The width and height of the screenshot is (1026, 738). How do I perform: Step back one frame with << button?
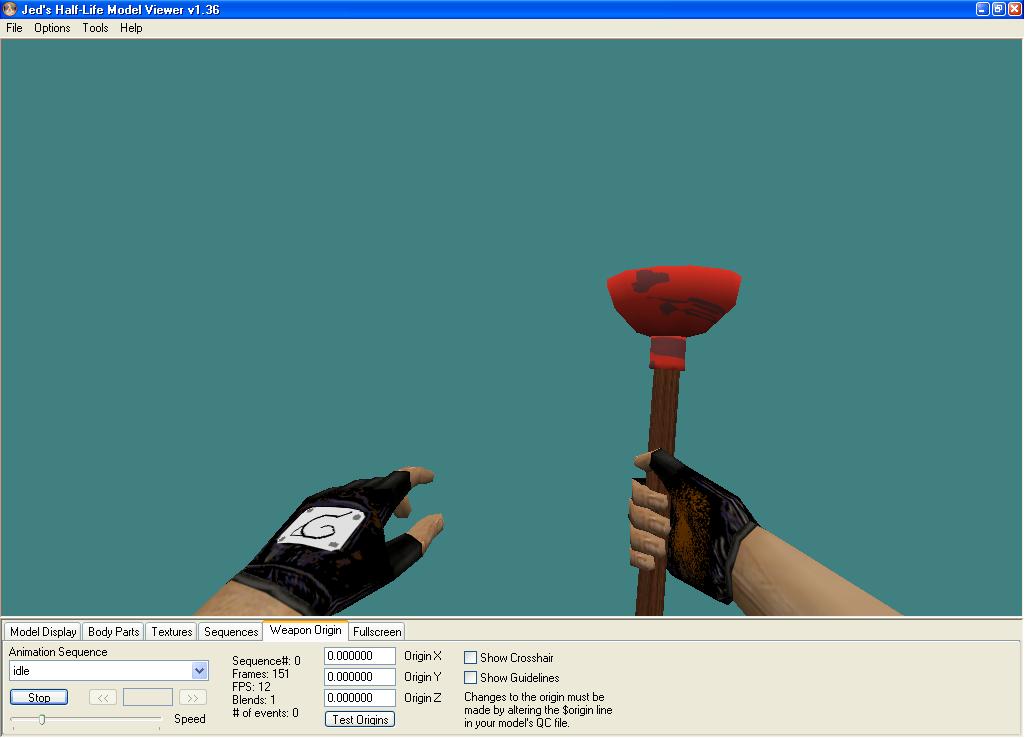coord(103,697)
